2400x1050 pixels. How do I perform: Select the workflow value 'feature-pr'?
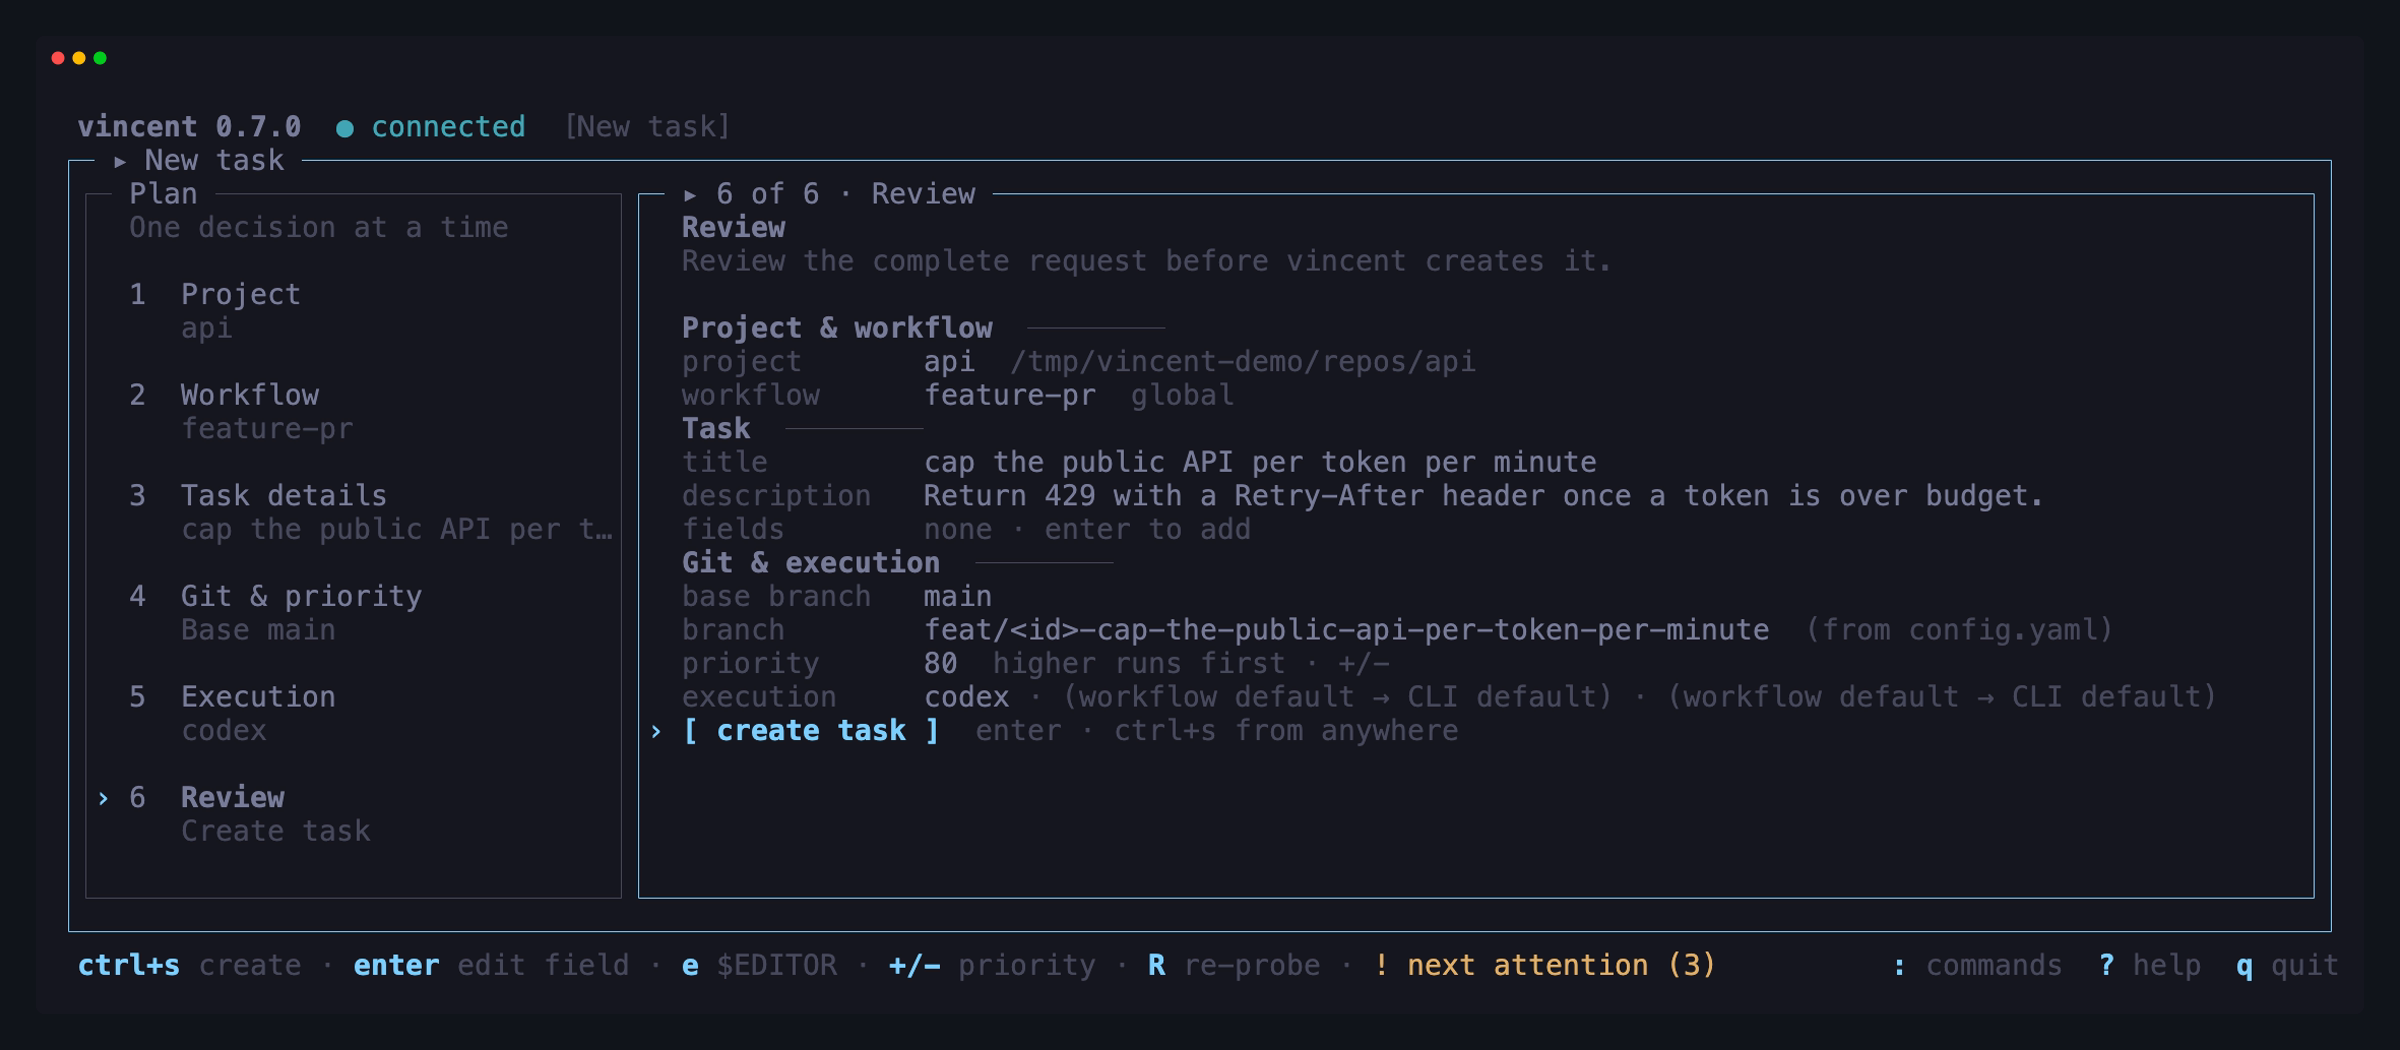[1009, 396]
